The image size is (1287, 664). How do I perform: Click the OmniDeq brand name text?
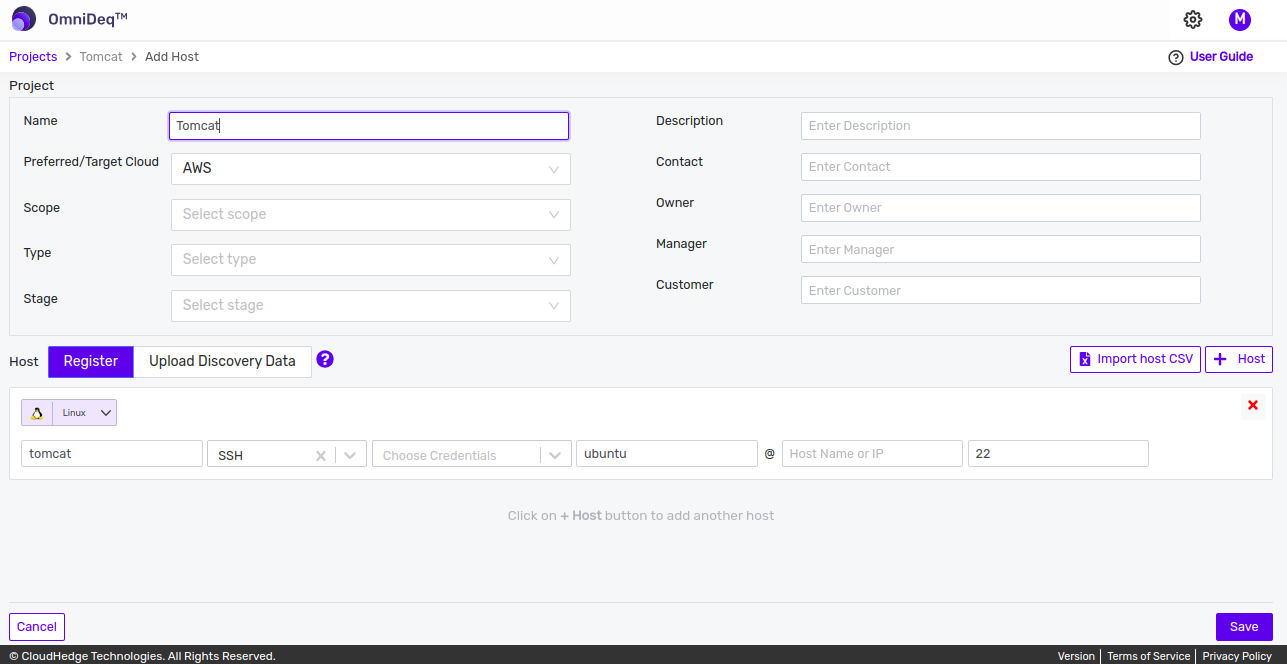point(88,19)
